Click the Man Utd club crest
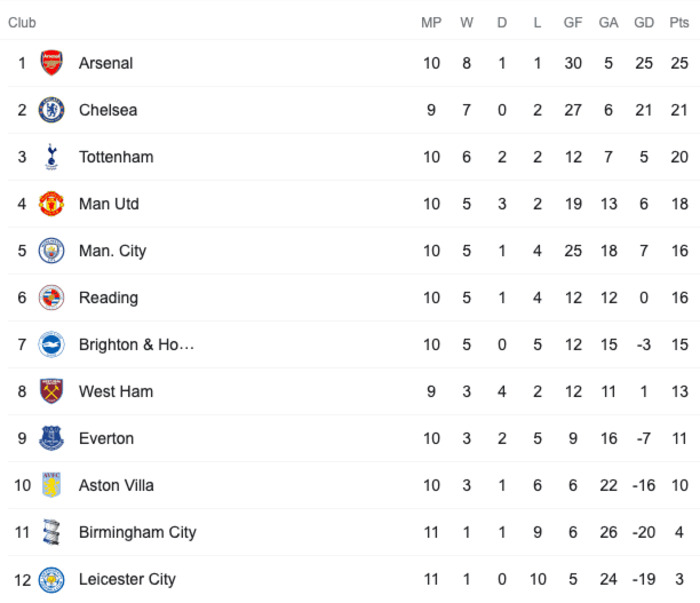The image size is (700, 603). coord(51,204)
